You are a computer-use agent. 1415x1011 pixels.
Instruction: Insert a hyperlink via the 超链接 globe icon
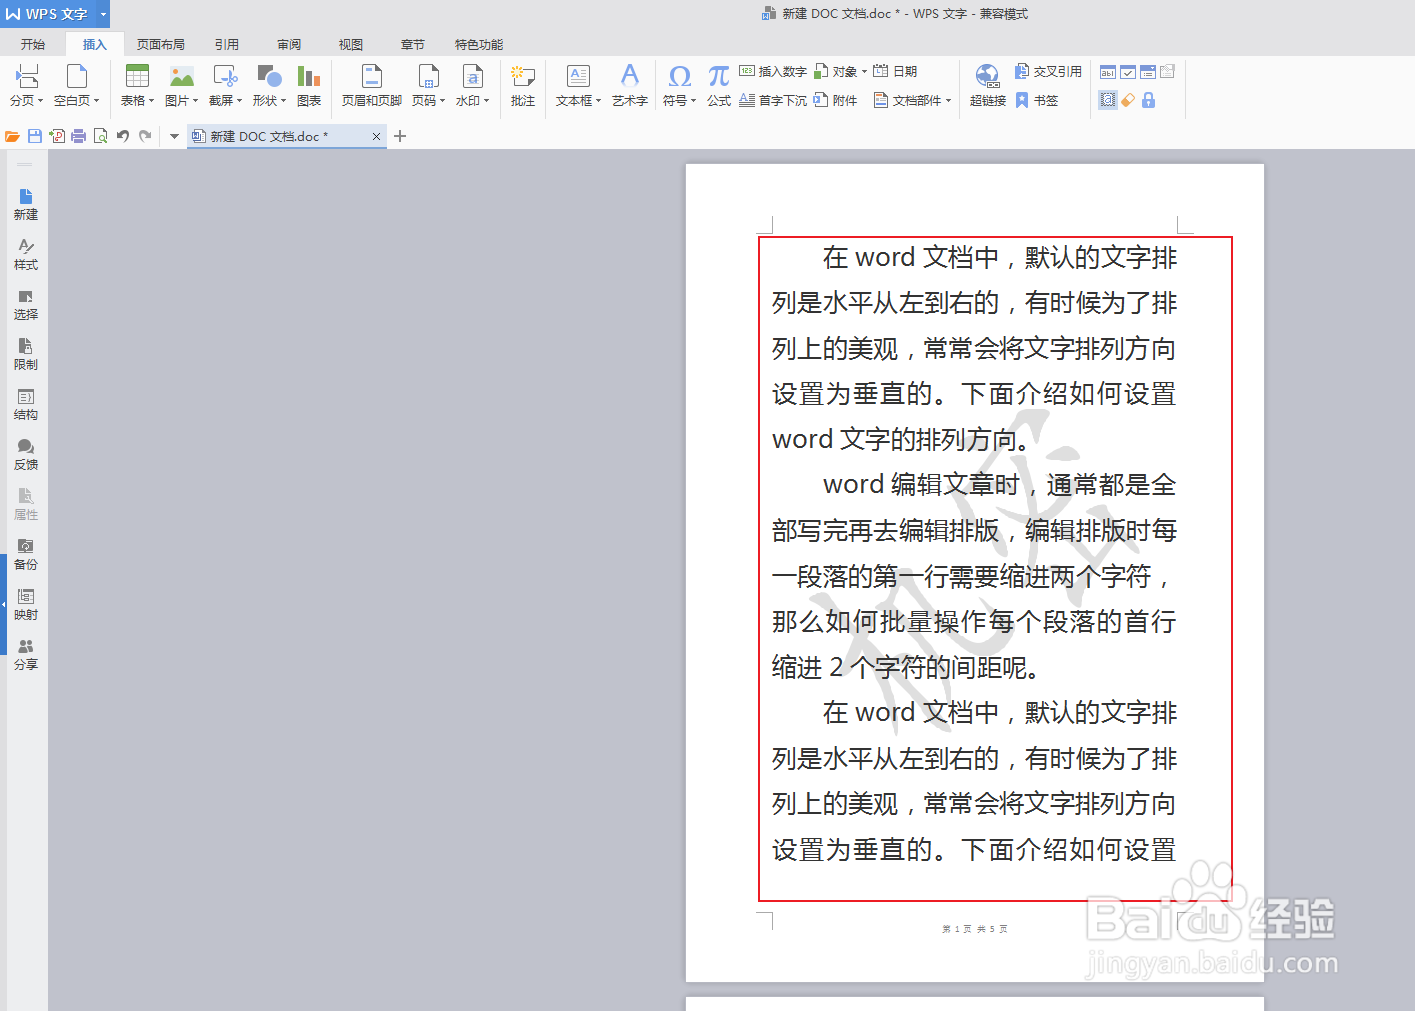[x=986, y=85]
